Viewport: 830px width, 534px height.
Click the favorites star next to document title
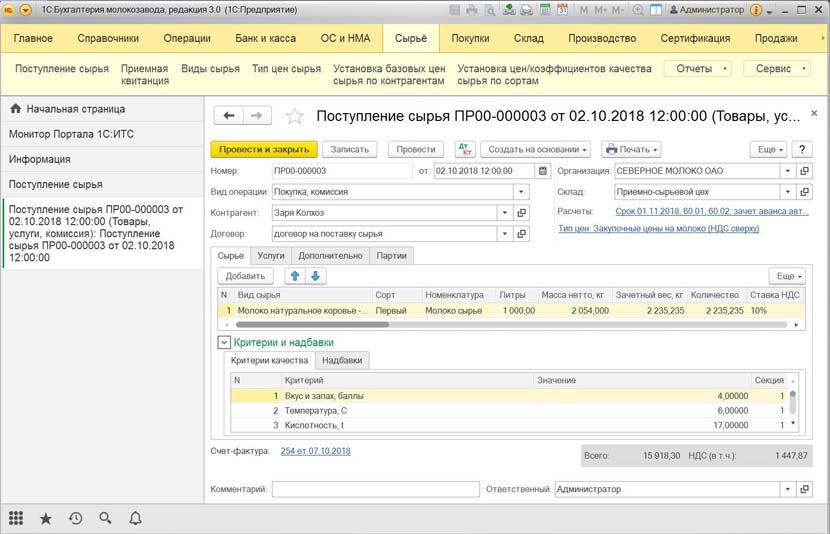[295, 116]
